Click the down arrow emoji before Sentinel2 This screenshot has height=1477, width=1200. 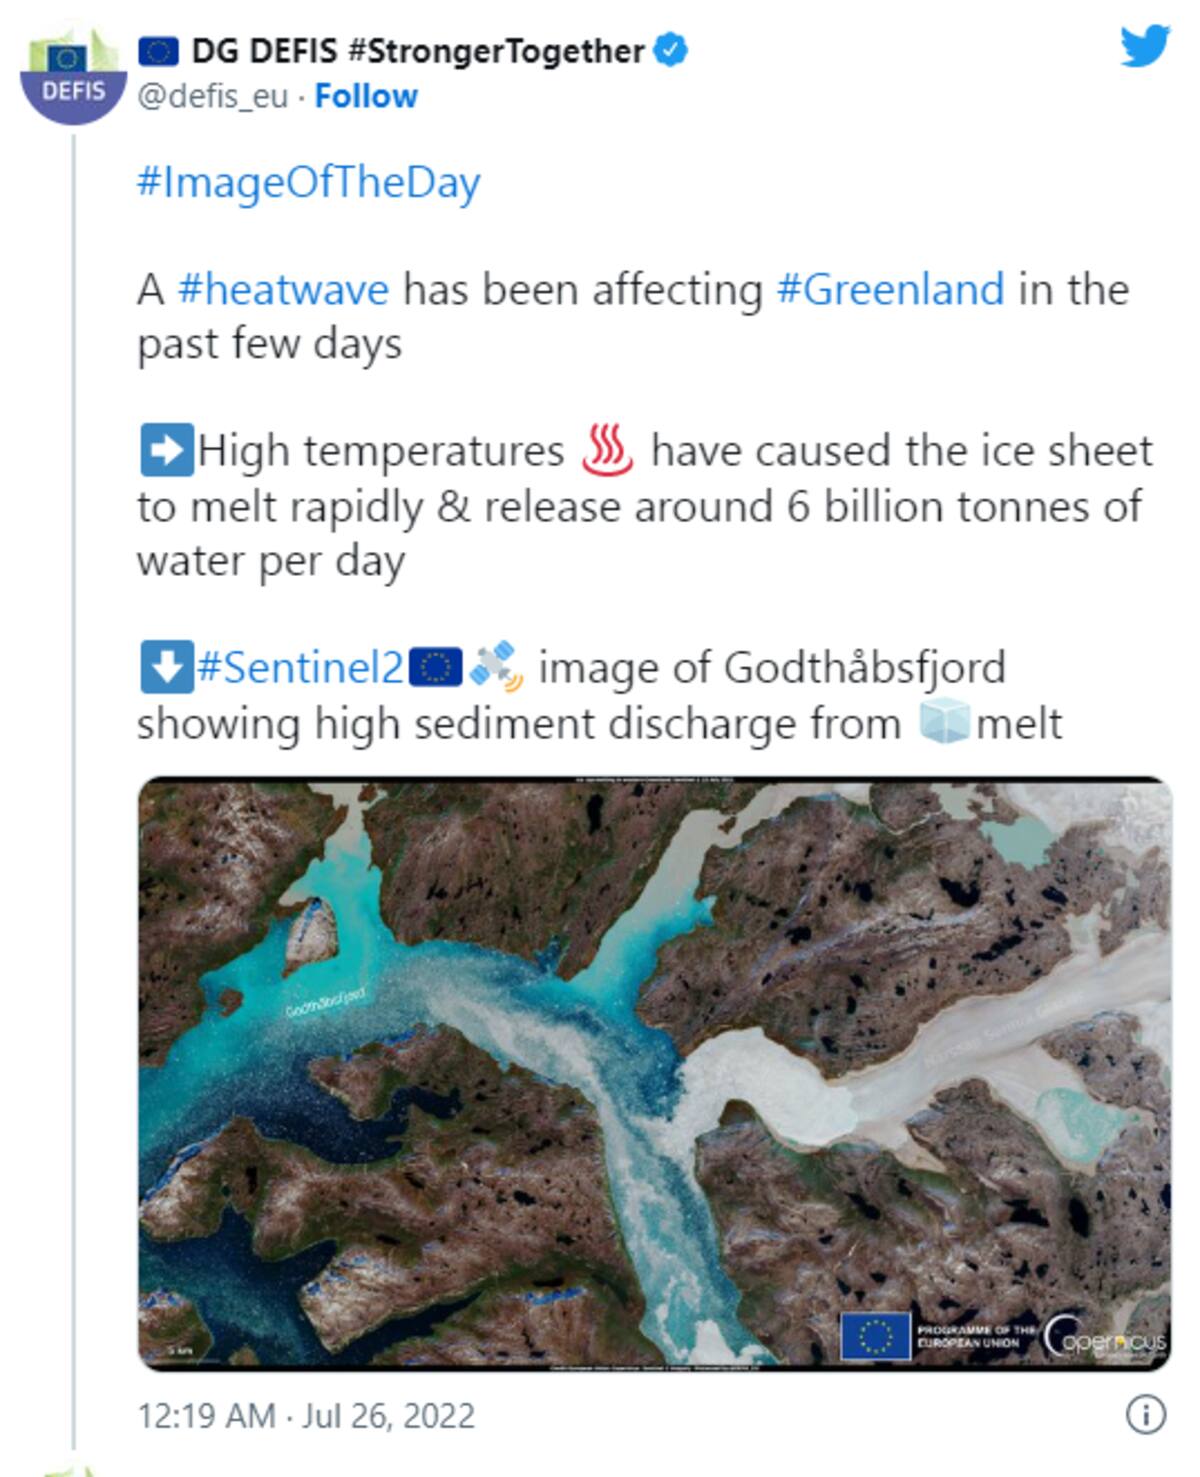tap(166, 667)
